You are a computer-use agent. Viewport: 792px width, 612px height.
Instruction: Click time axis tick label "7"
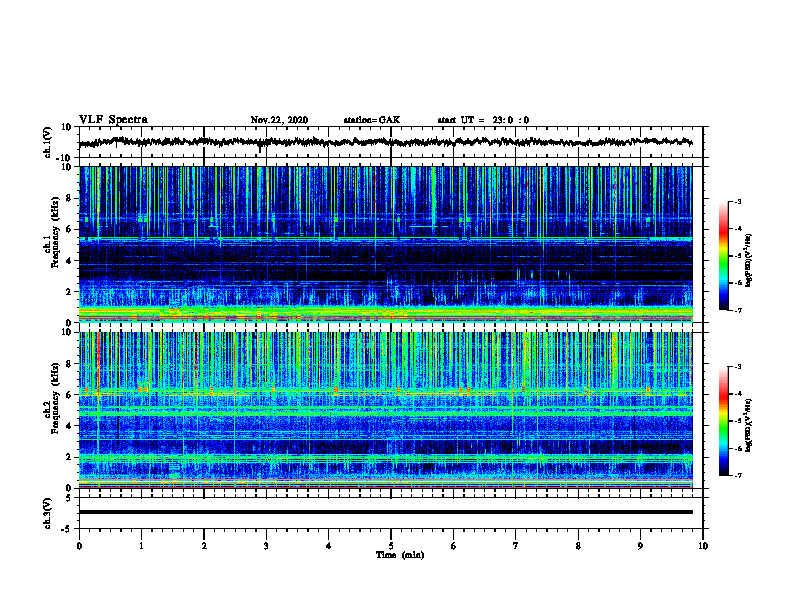point(516,546)
